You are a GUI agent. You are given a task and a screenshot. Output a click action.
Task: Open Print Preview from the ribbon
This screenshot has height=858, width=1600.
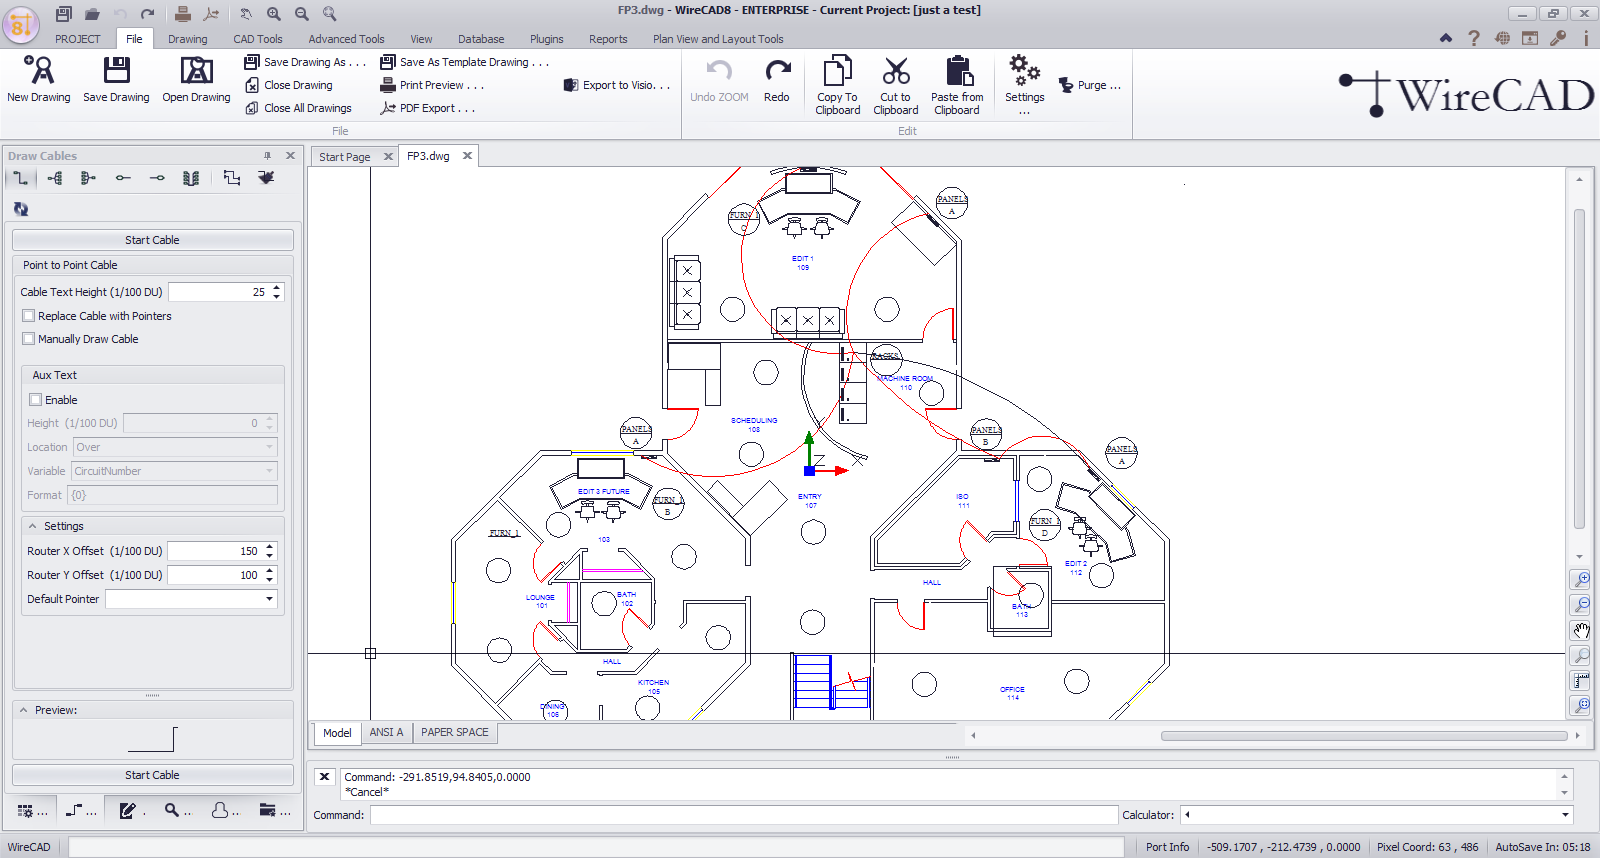coord(432,85)
